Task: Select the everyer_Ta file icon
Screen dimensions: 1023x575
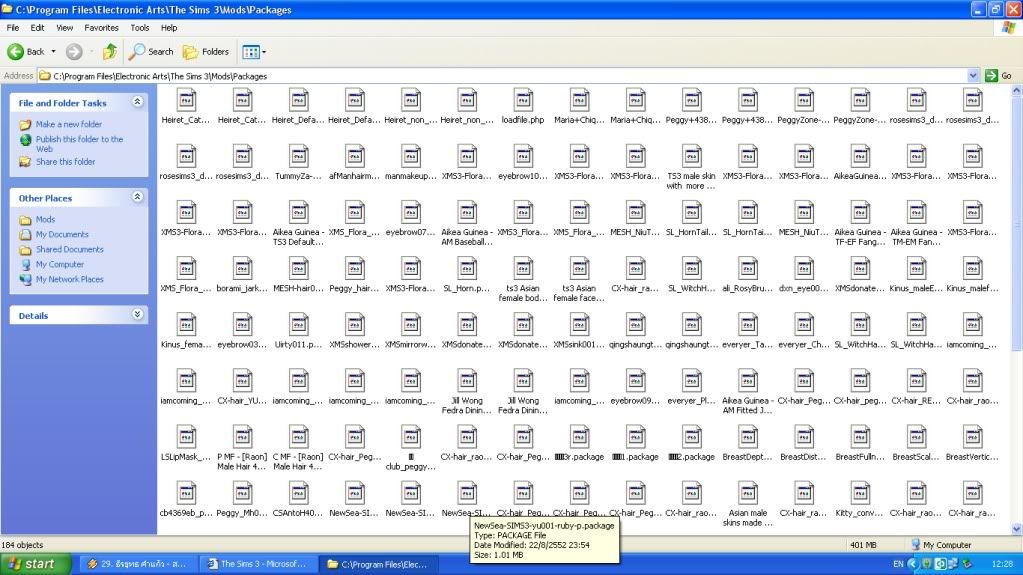Action: (748, 325)
